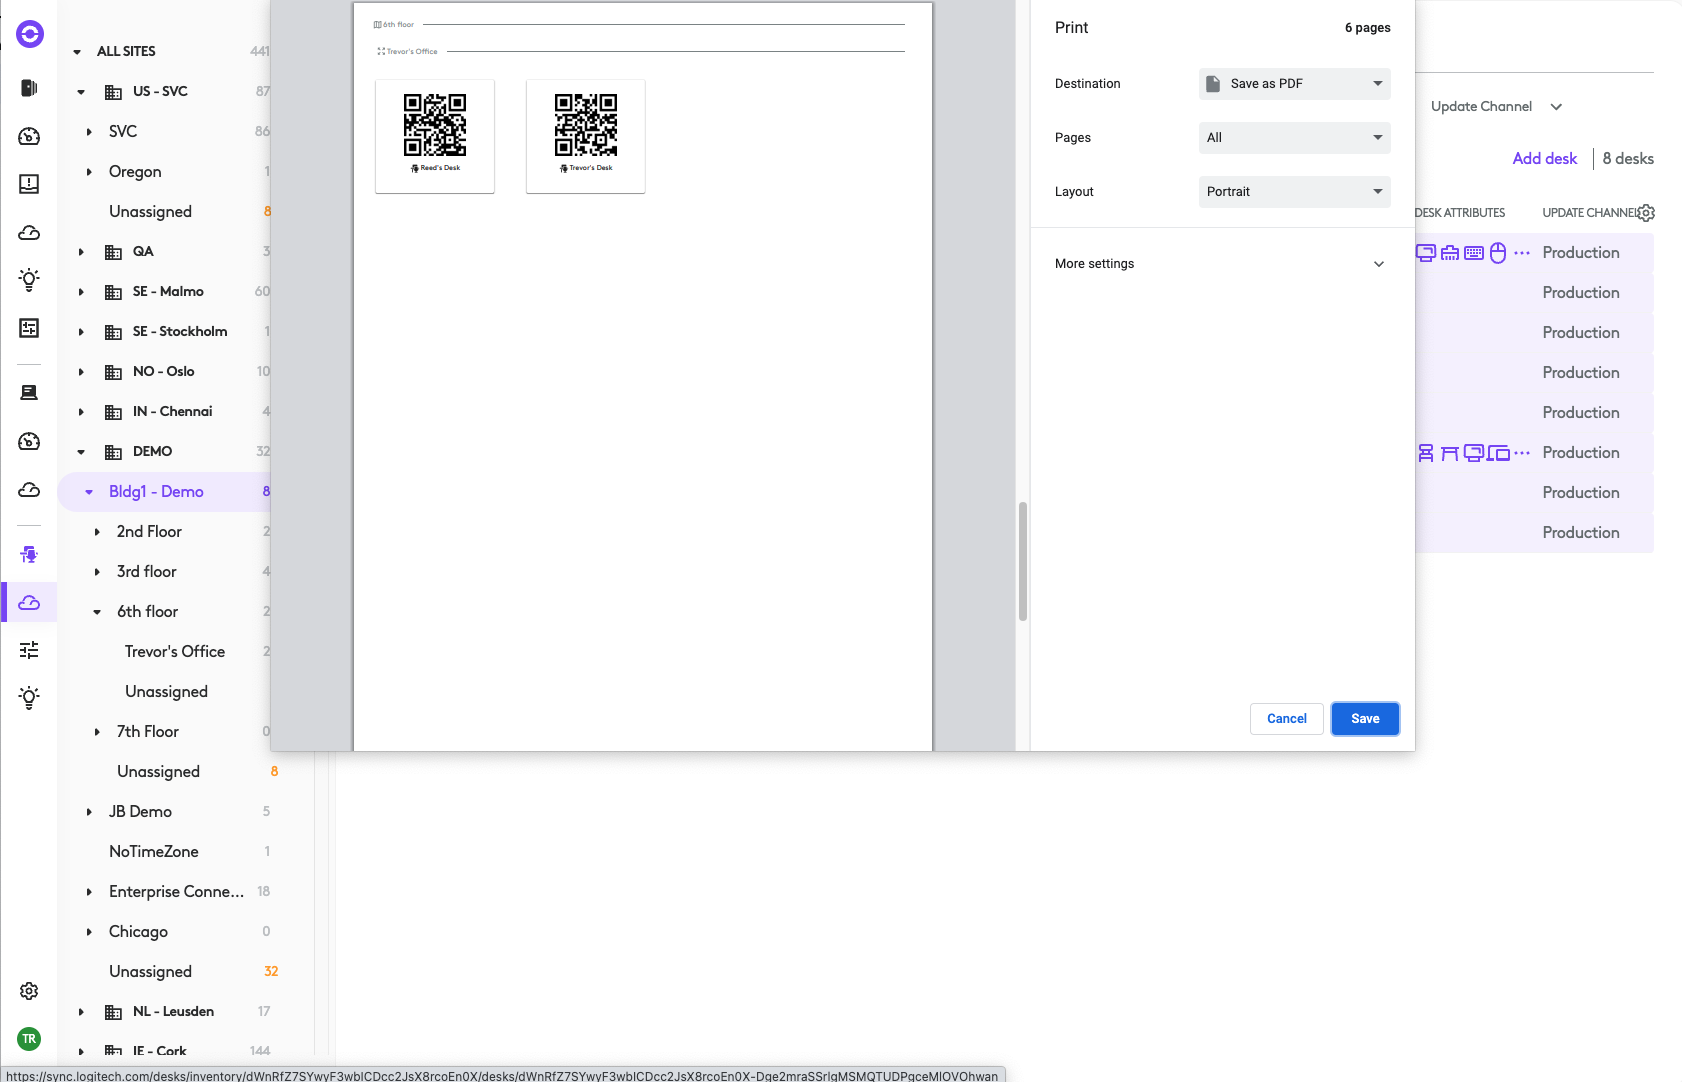Open the Logitech Sync home icon
The width and height of the screenshot is (1682, 1082).
pyautogui.click(x=29, y=33)
